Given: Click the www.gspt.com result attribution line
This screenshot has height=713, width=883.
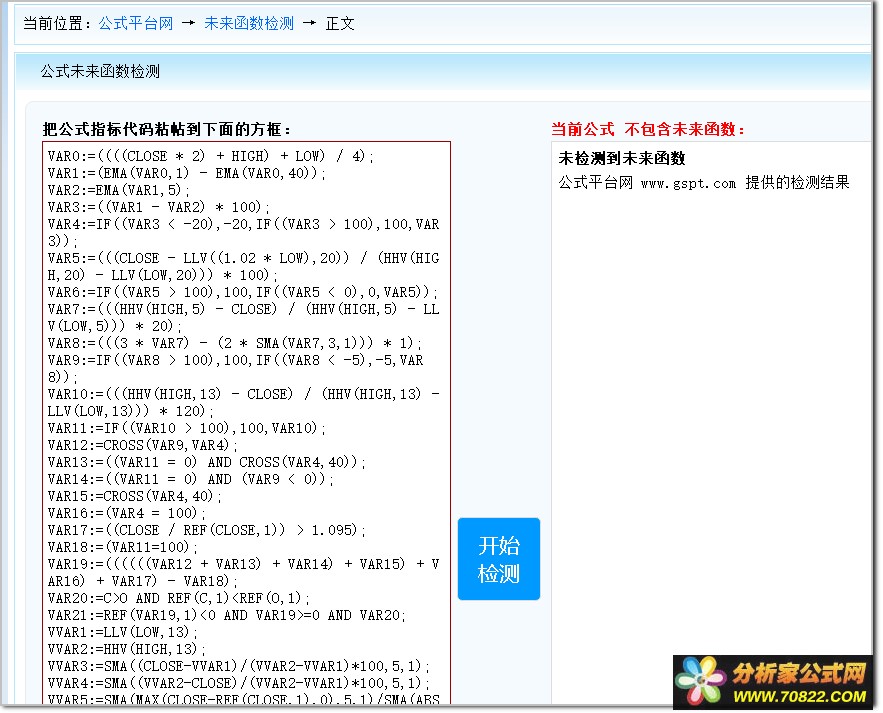Looking at the screenshot, I should coord(704,182).
